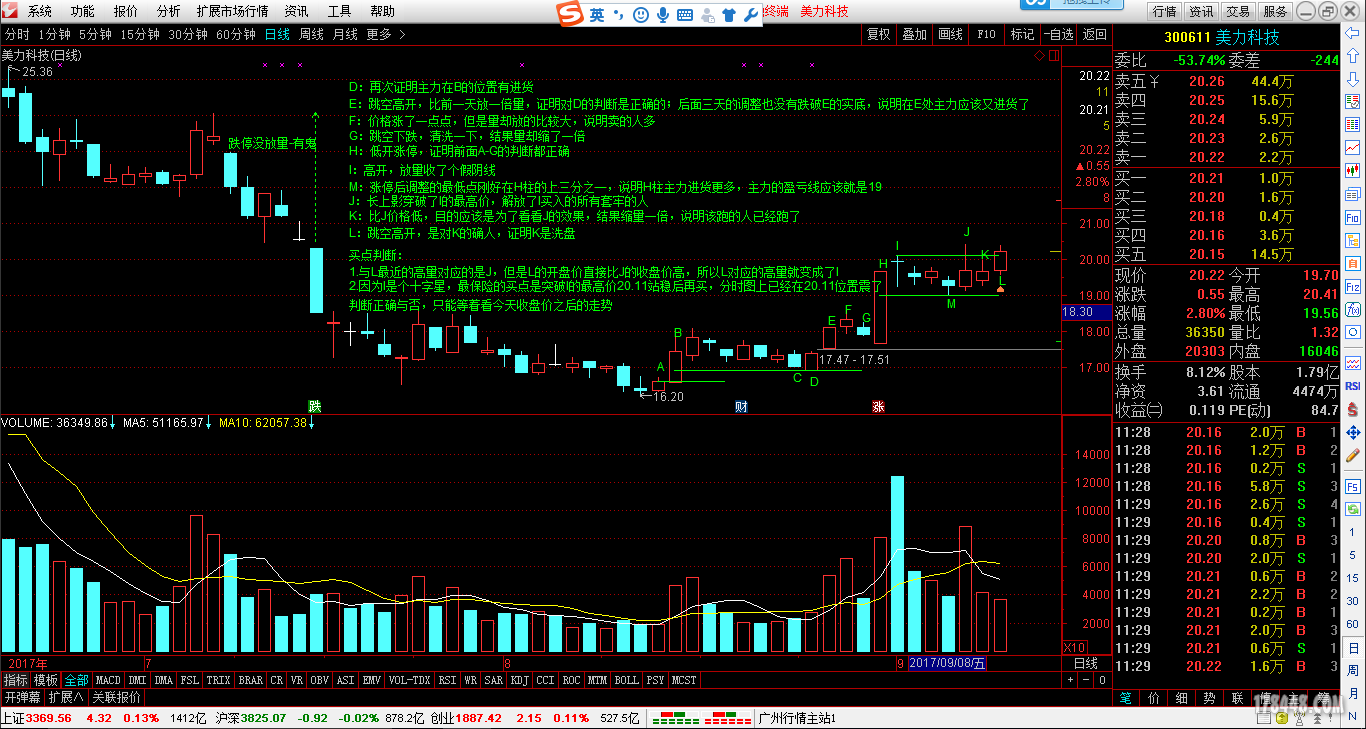Viewport: 1366px width, 729px height.
Task: Click 关联报价 button
Action: (116, 697)
